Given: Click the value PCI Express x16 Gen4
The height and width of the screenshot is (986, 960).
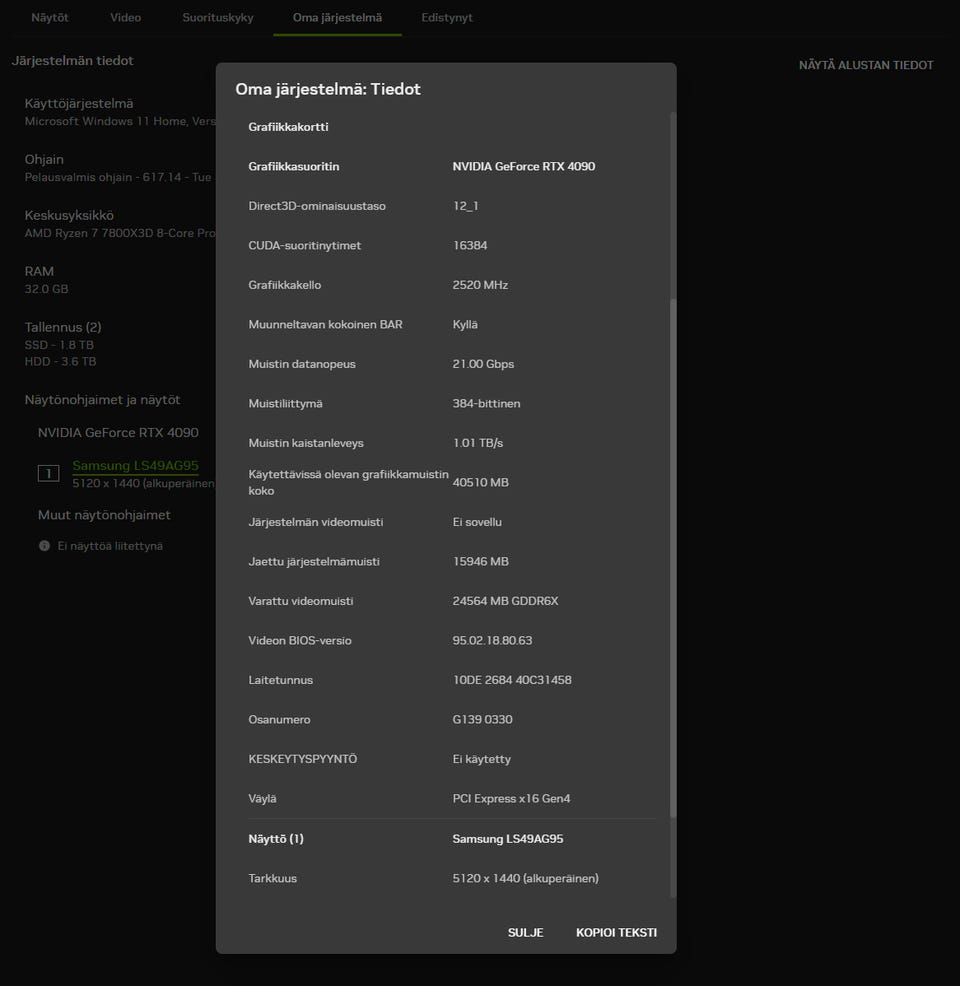Looking at the screenshot, I should pyautogui.click(x=511, y=799).
